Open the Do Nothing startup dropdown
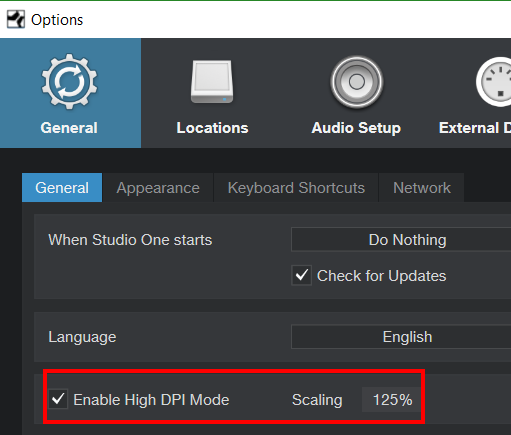This screenshot has height=435, width=511. pos(401,239)
